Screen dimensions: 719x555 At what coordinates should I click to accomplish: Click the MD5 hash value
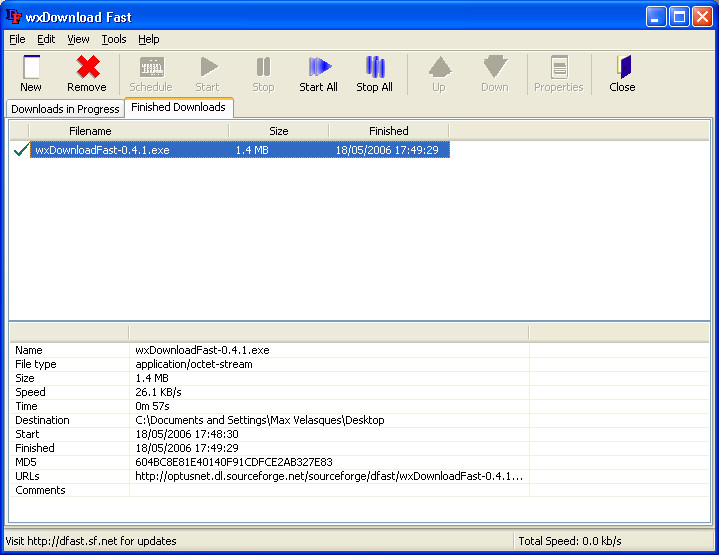[234, 462]
